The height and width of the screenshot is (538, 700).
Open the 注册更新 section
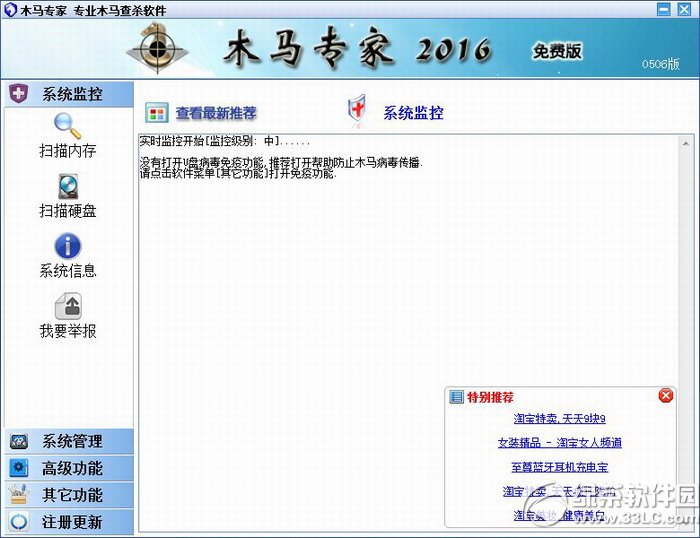(x=69, y=522)
